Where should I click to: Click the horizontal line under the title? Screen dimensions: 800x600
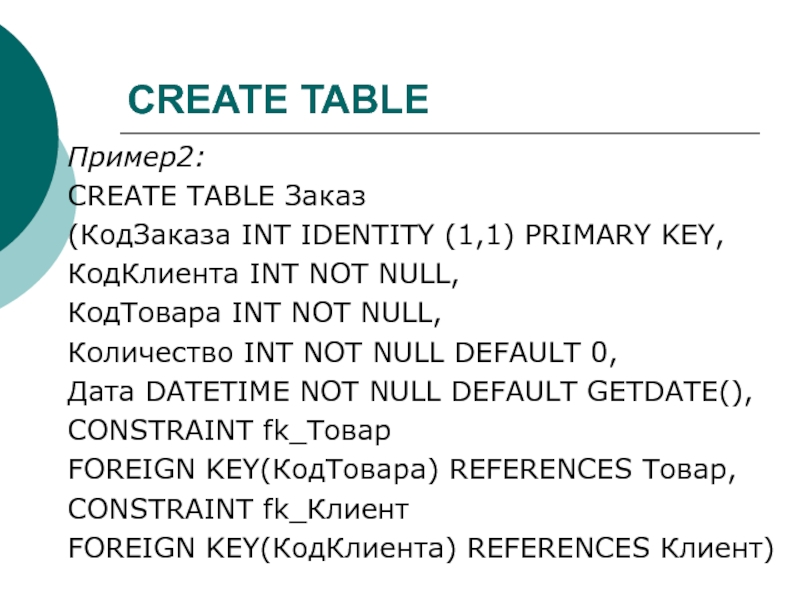tap(440, 133)
